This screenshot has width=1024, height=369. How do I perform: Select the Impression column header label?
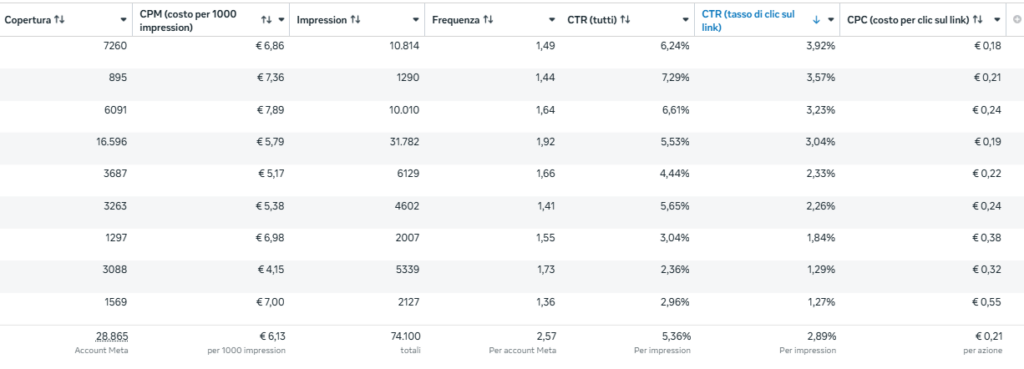pos(321,20)
